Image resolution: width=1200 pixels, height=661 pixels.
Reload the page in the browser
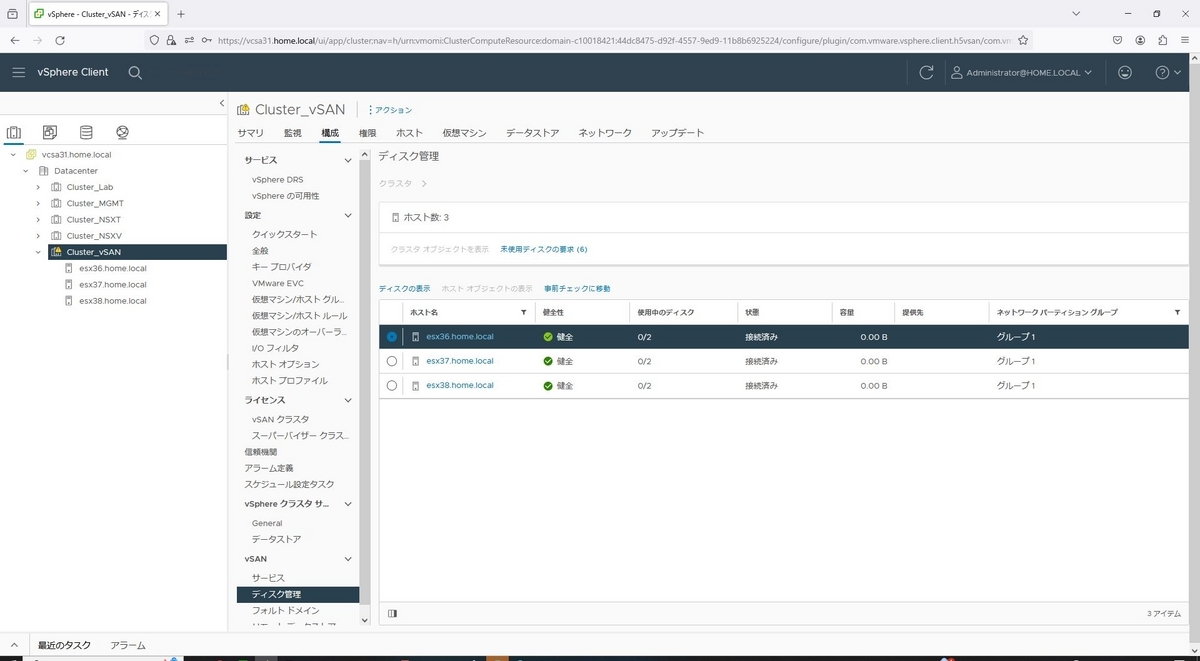[60, 40]
